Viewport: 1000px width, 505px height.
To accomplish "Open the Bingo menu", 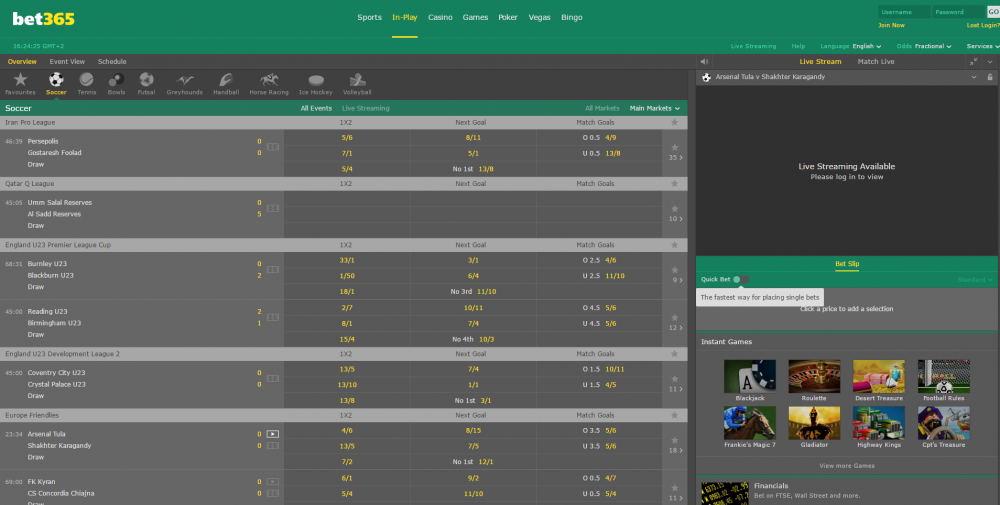I will pos(571,17).
